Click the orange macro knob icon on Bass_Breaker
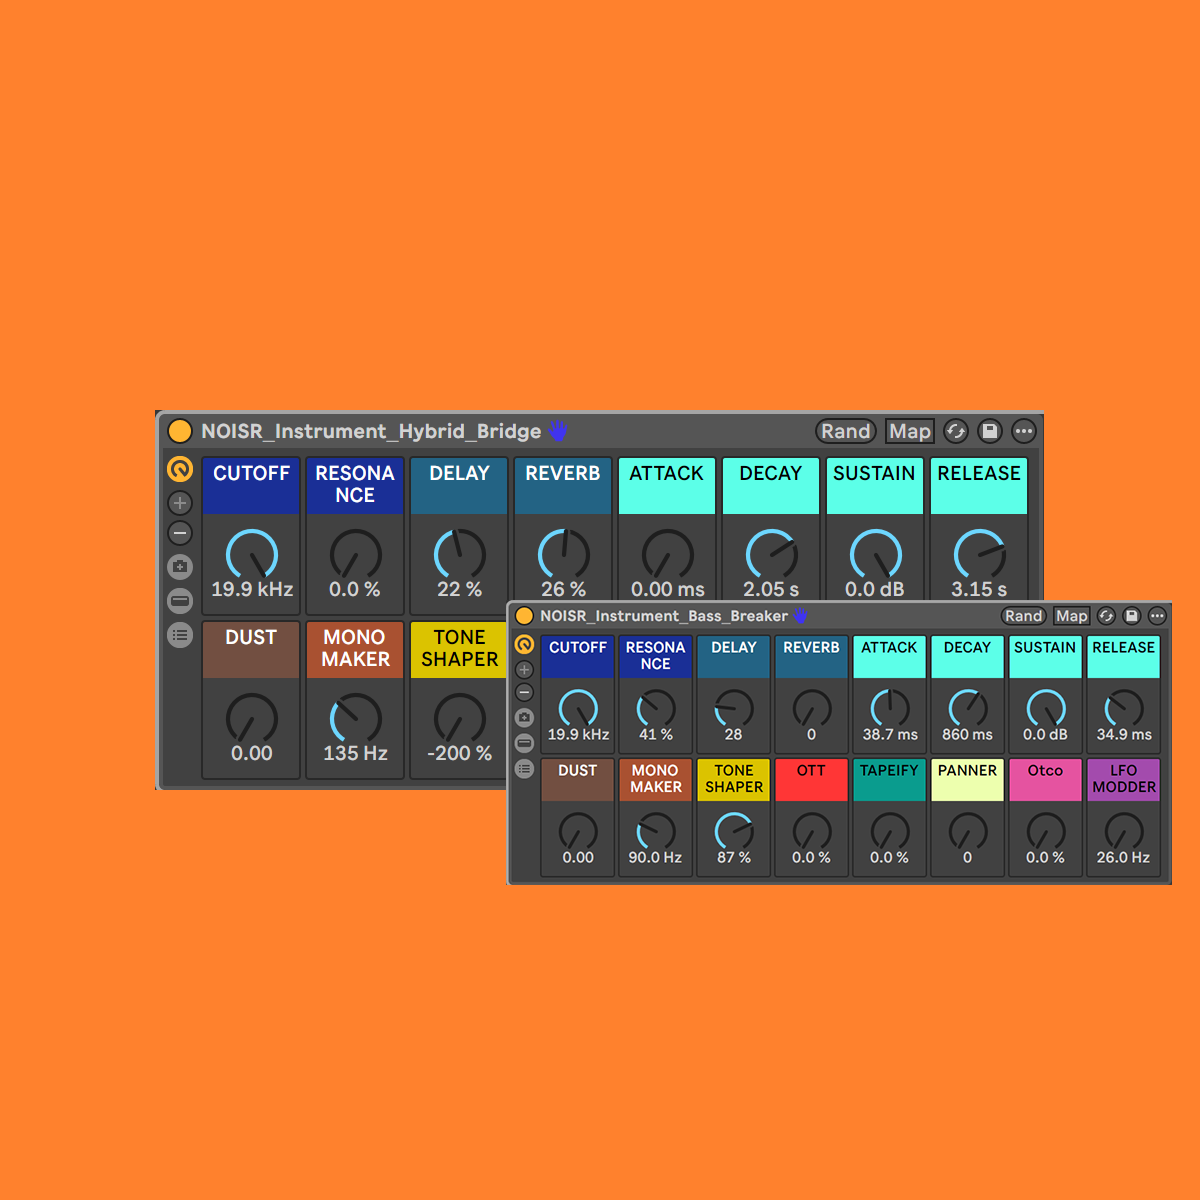The image size is (1200, 1200). [x=524, y=644]
